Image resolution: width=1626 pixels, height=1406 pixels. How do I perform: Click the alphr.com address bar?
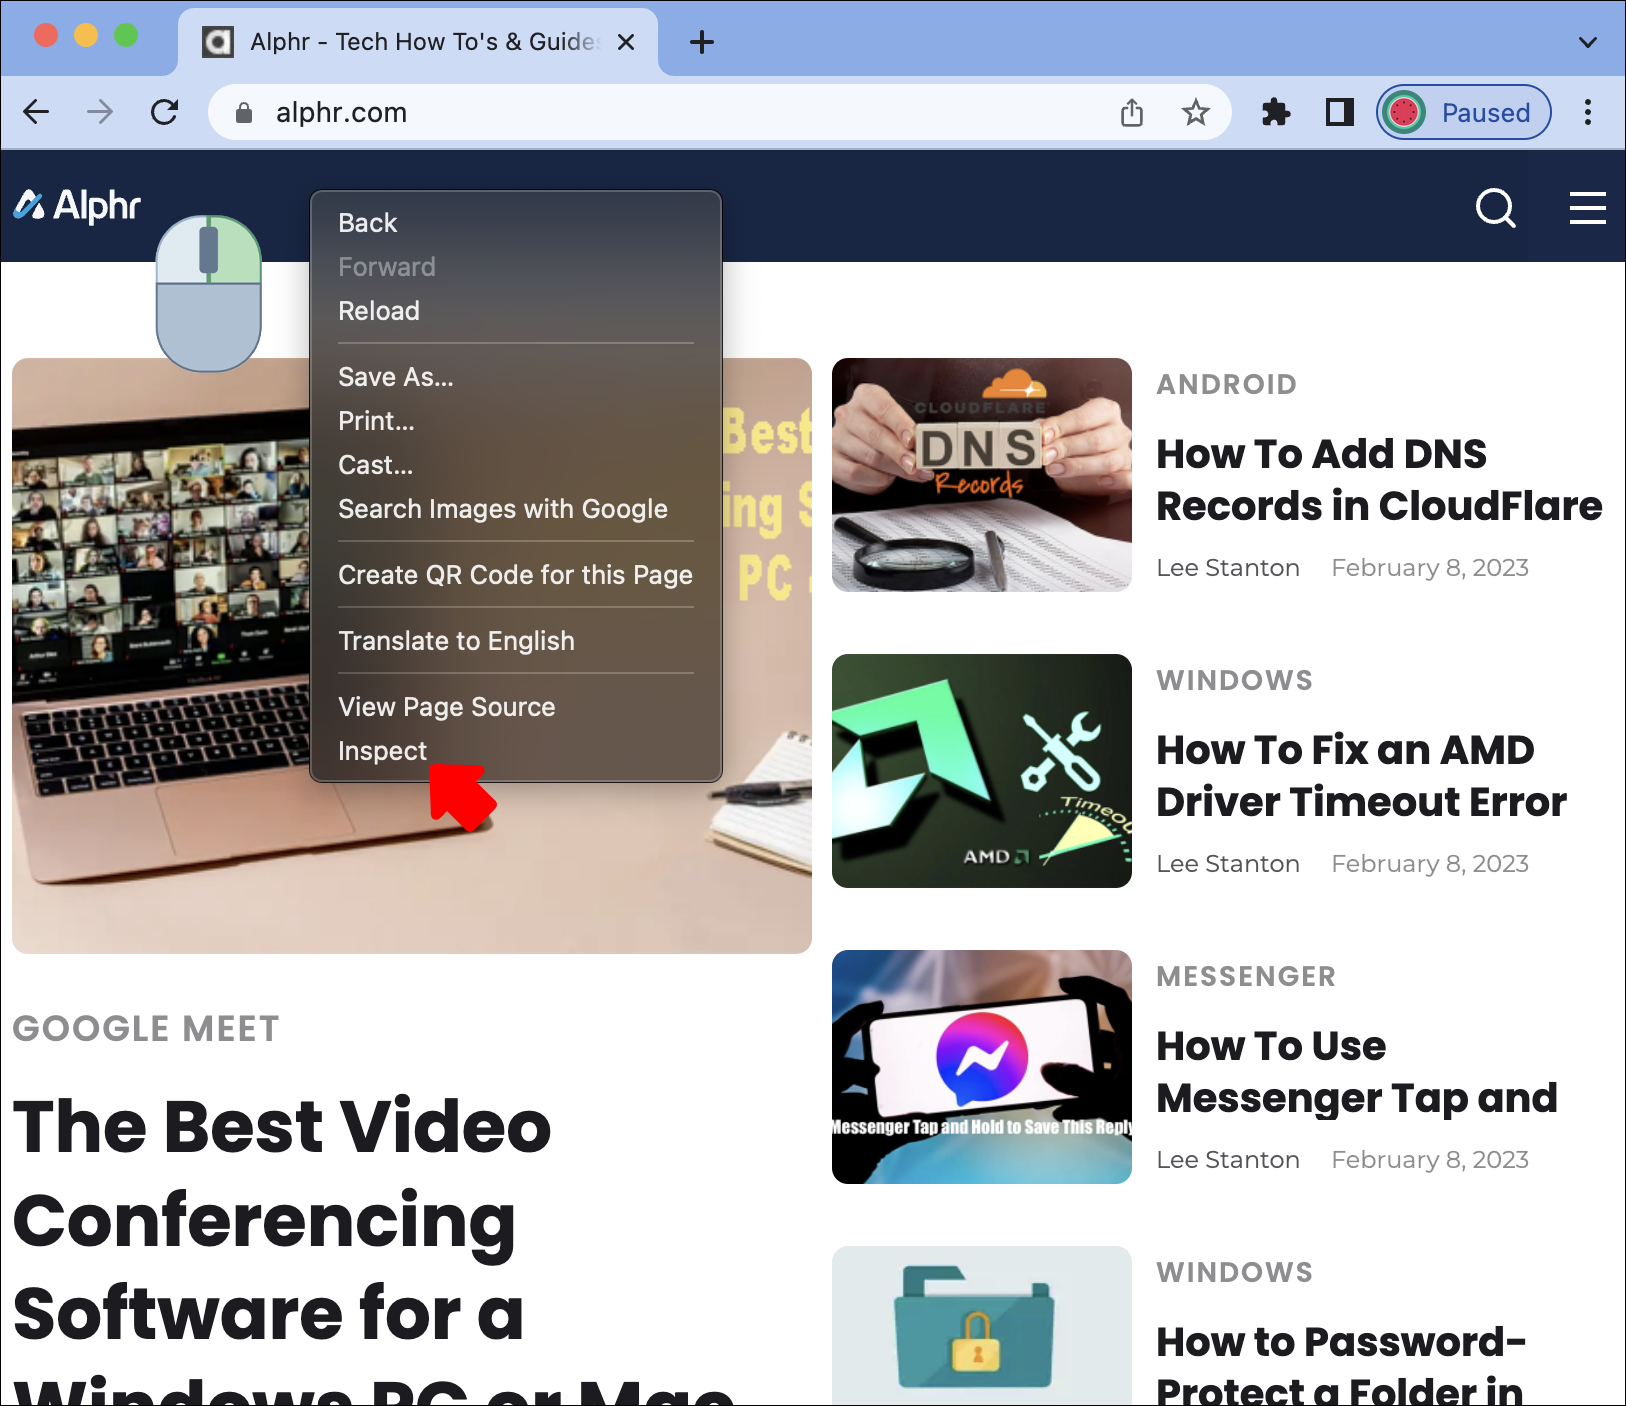point(718,112)
